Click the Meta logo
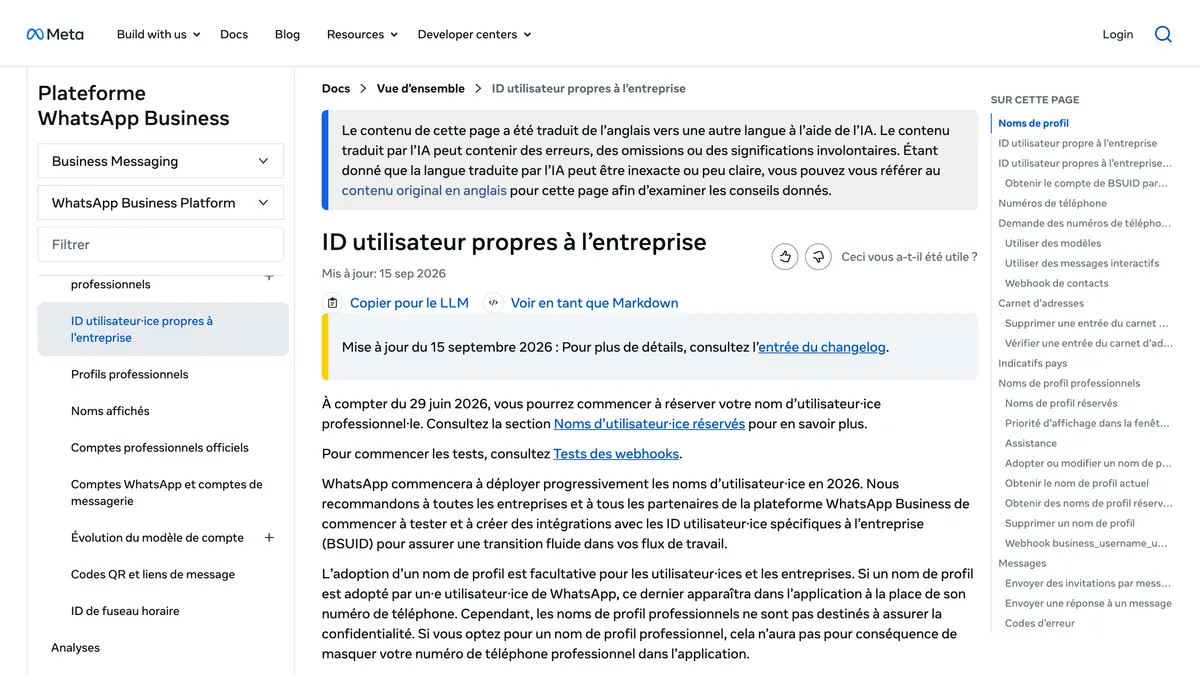Image resolution: width=1200 pixels, height=675 pixels. click(x=55, y=34)
